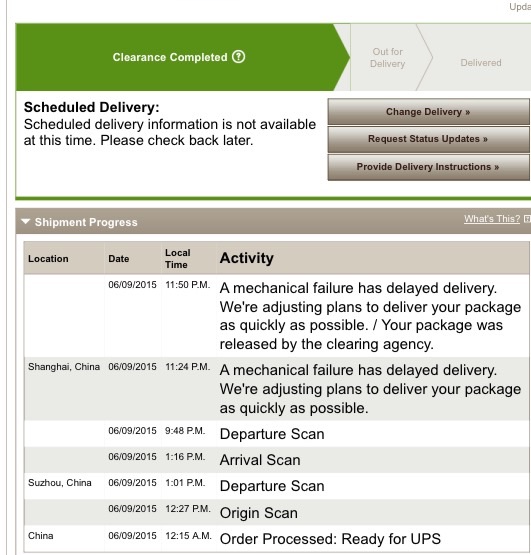Viewport: 531px width, 555px height.
Task: Click Order Processed: Ready for UPS row
Action: point(276,539)
